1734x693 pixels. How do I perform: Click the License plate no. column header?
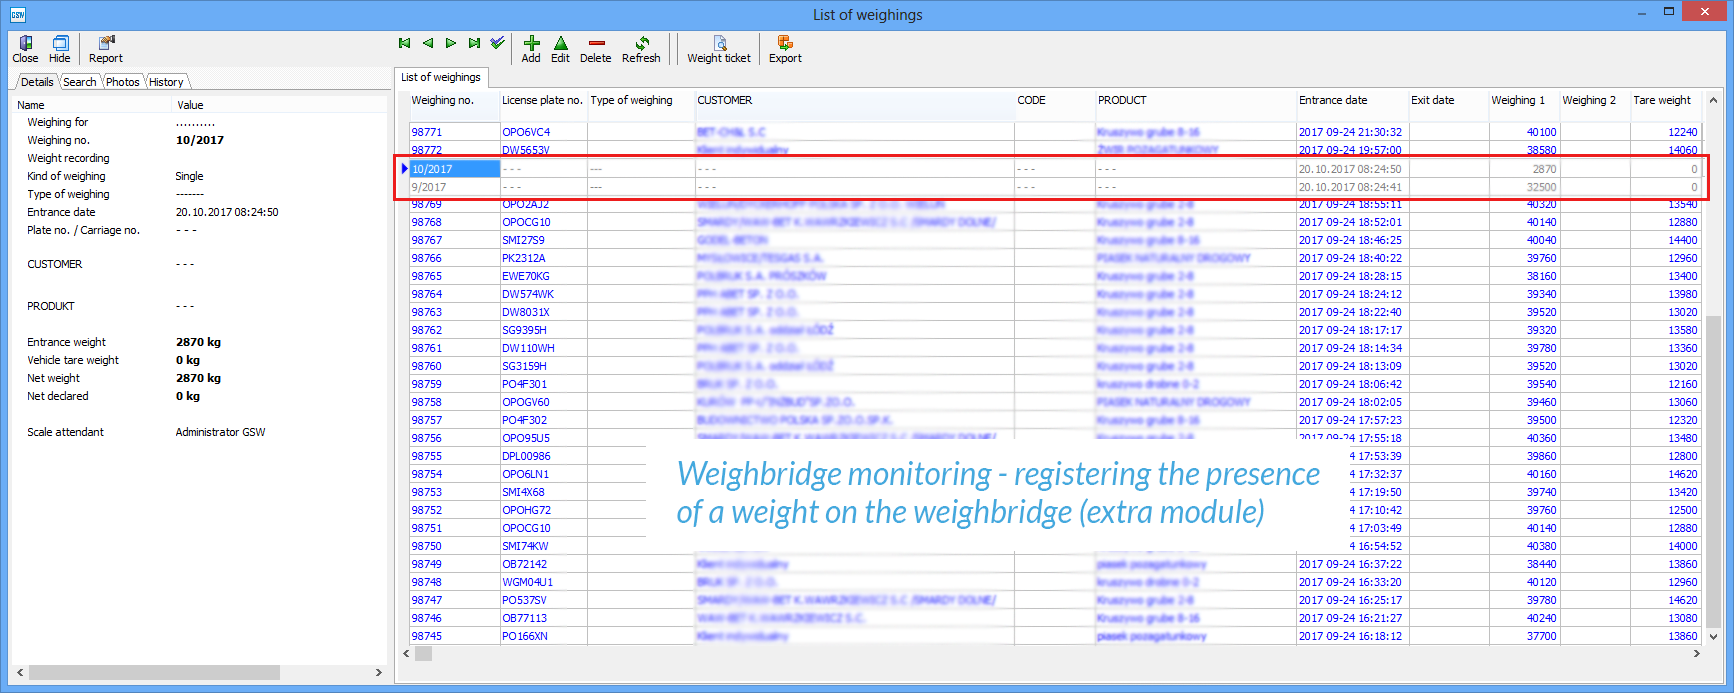pyautogui.click(x=541, y=100)
